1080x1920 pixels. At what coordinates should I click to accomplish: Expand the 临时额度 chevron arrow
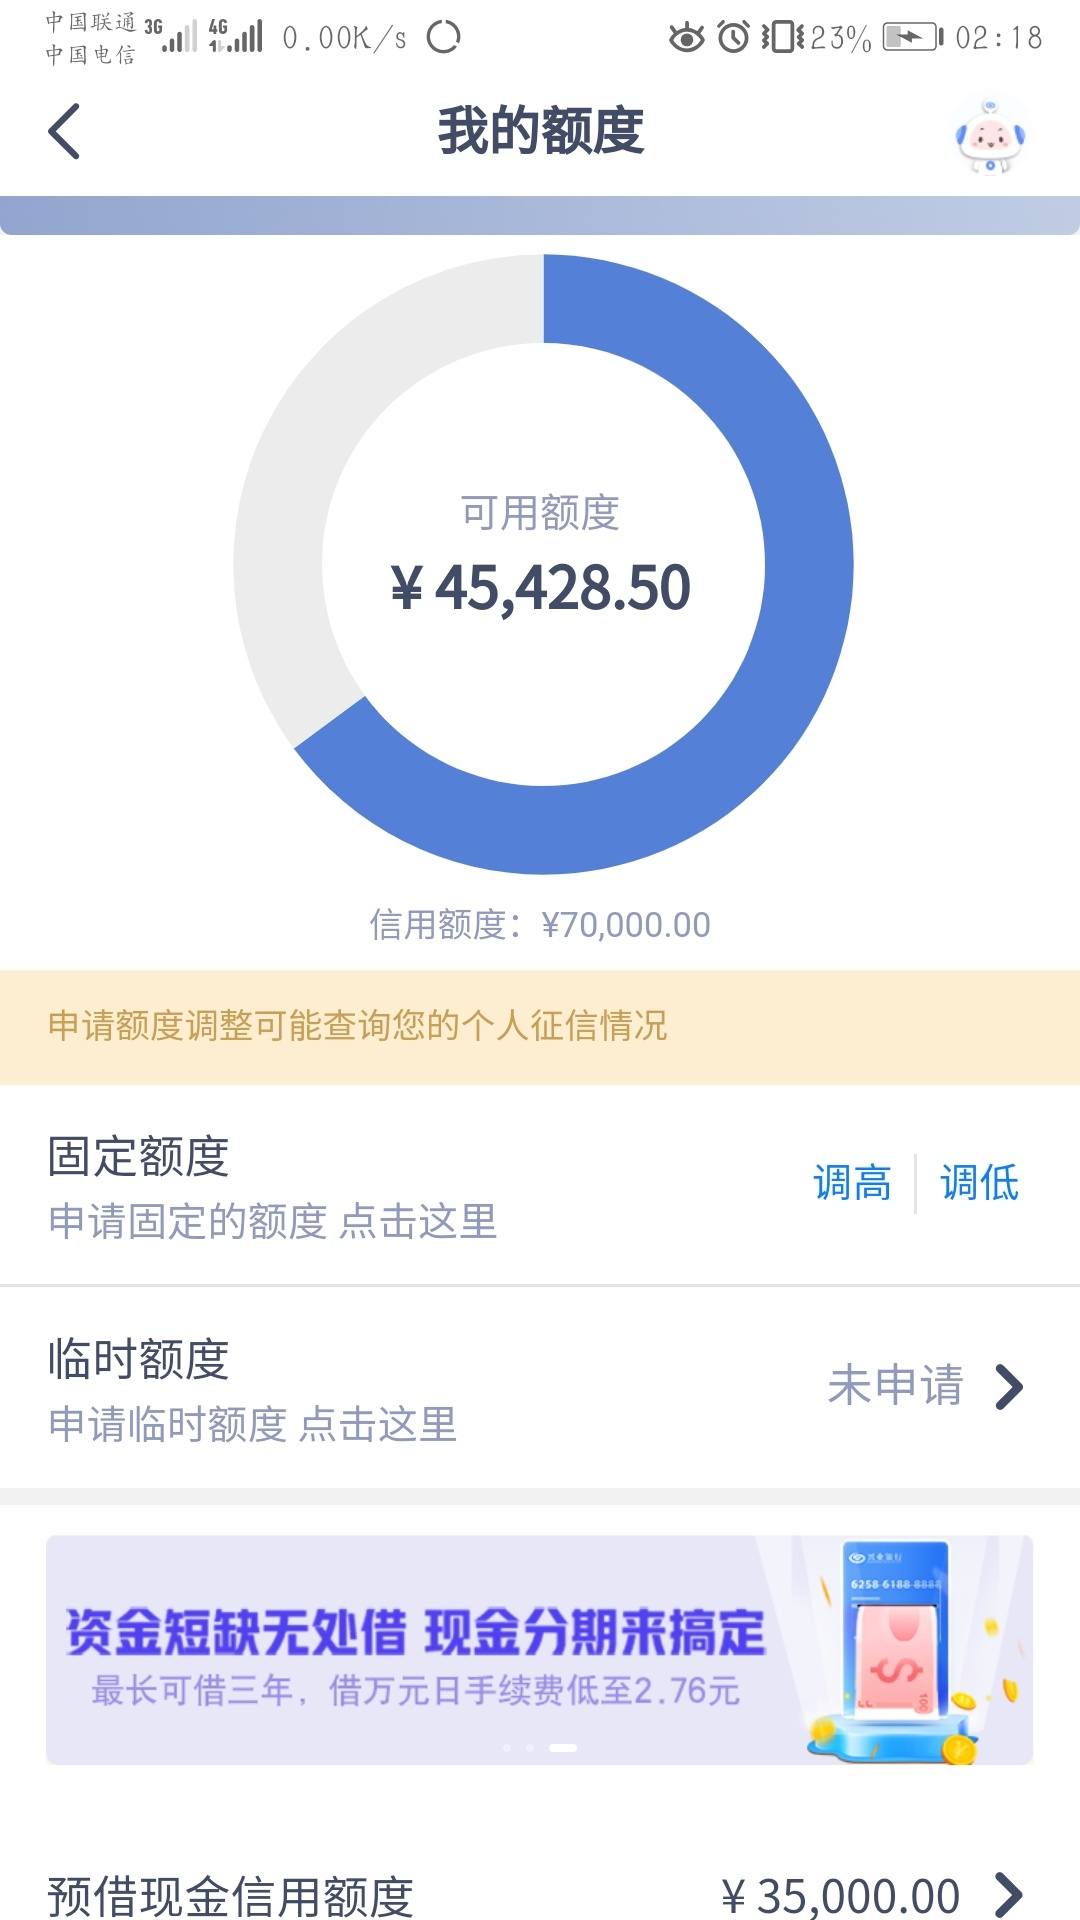click(x=1009, y=1387)
